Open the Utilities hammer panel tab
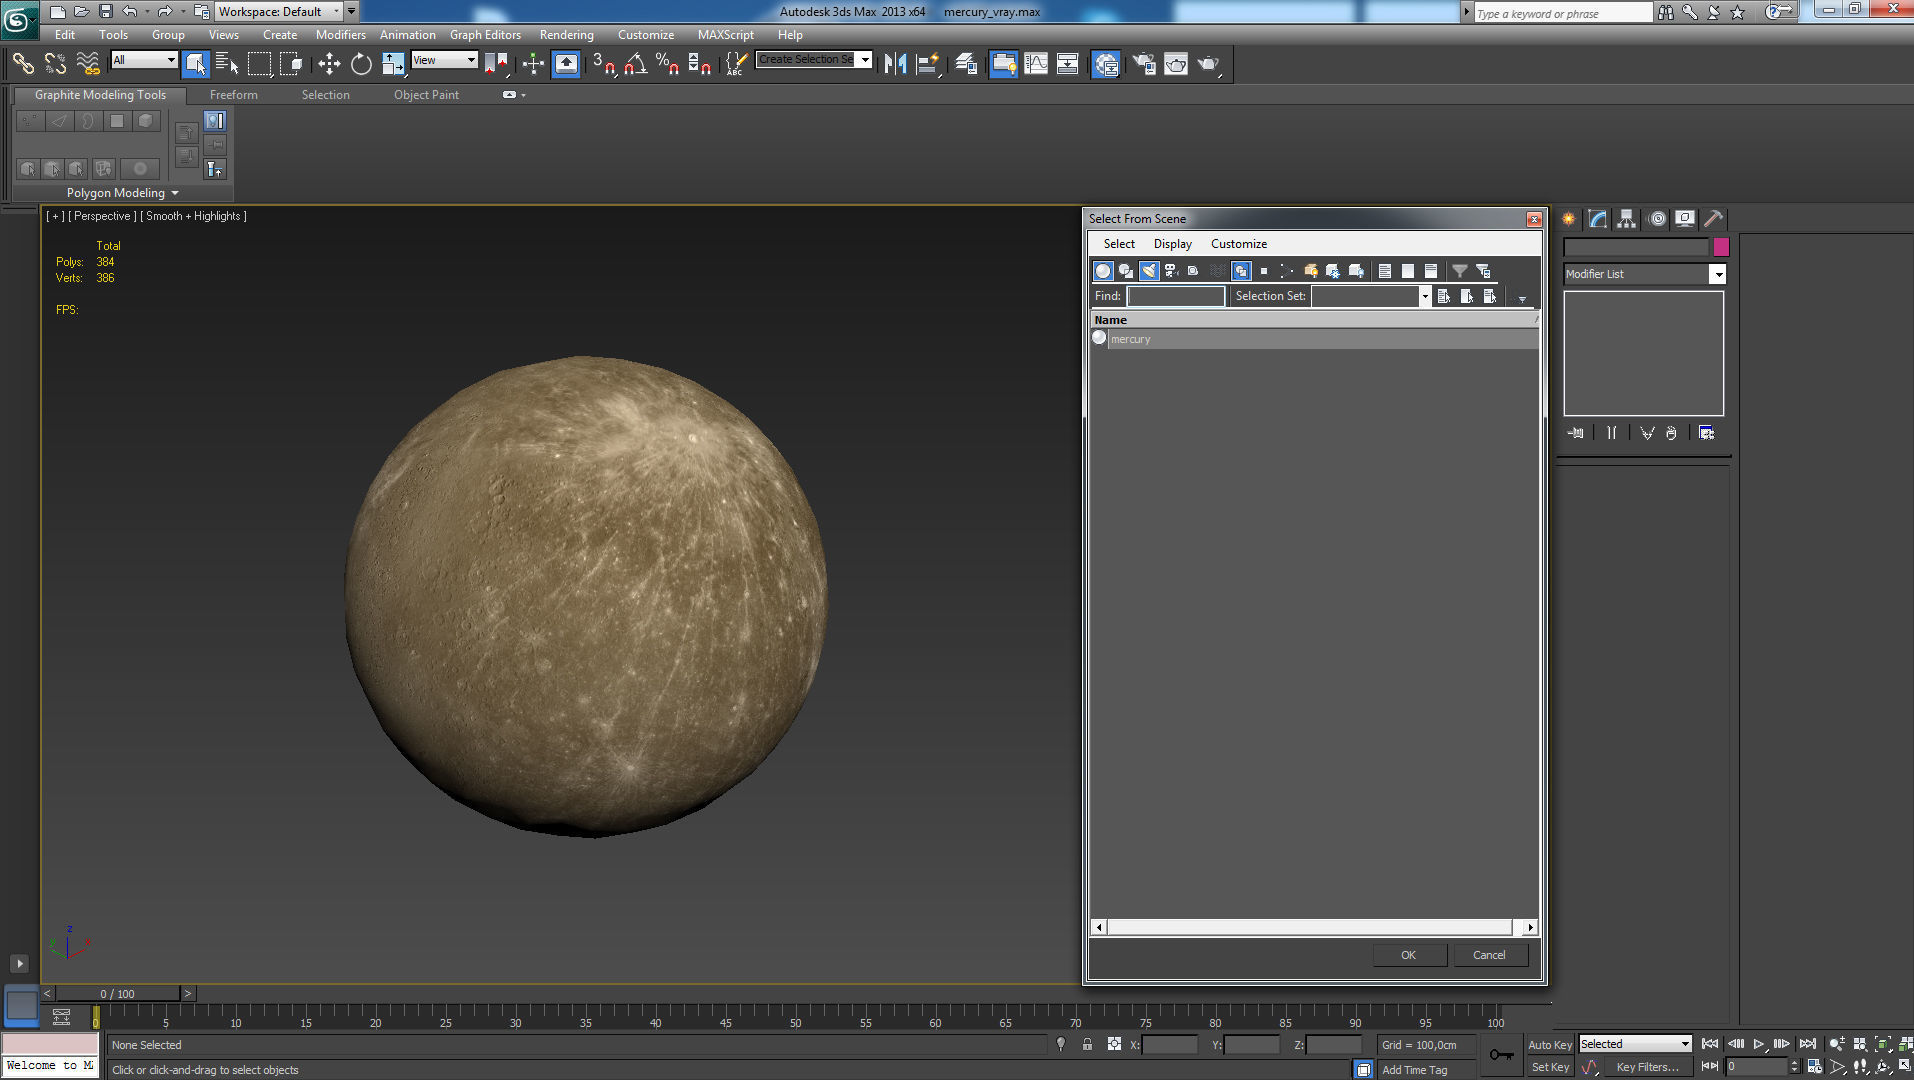Screen dimensions: 1914x1080 click(x=1714, y=219)
